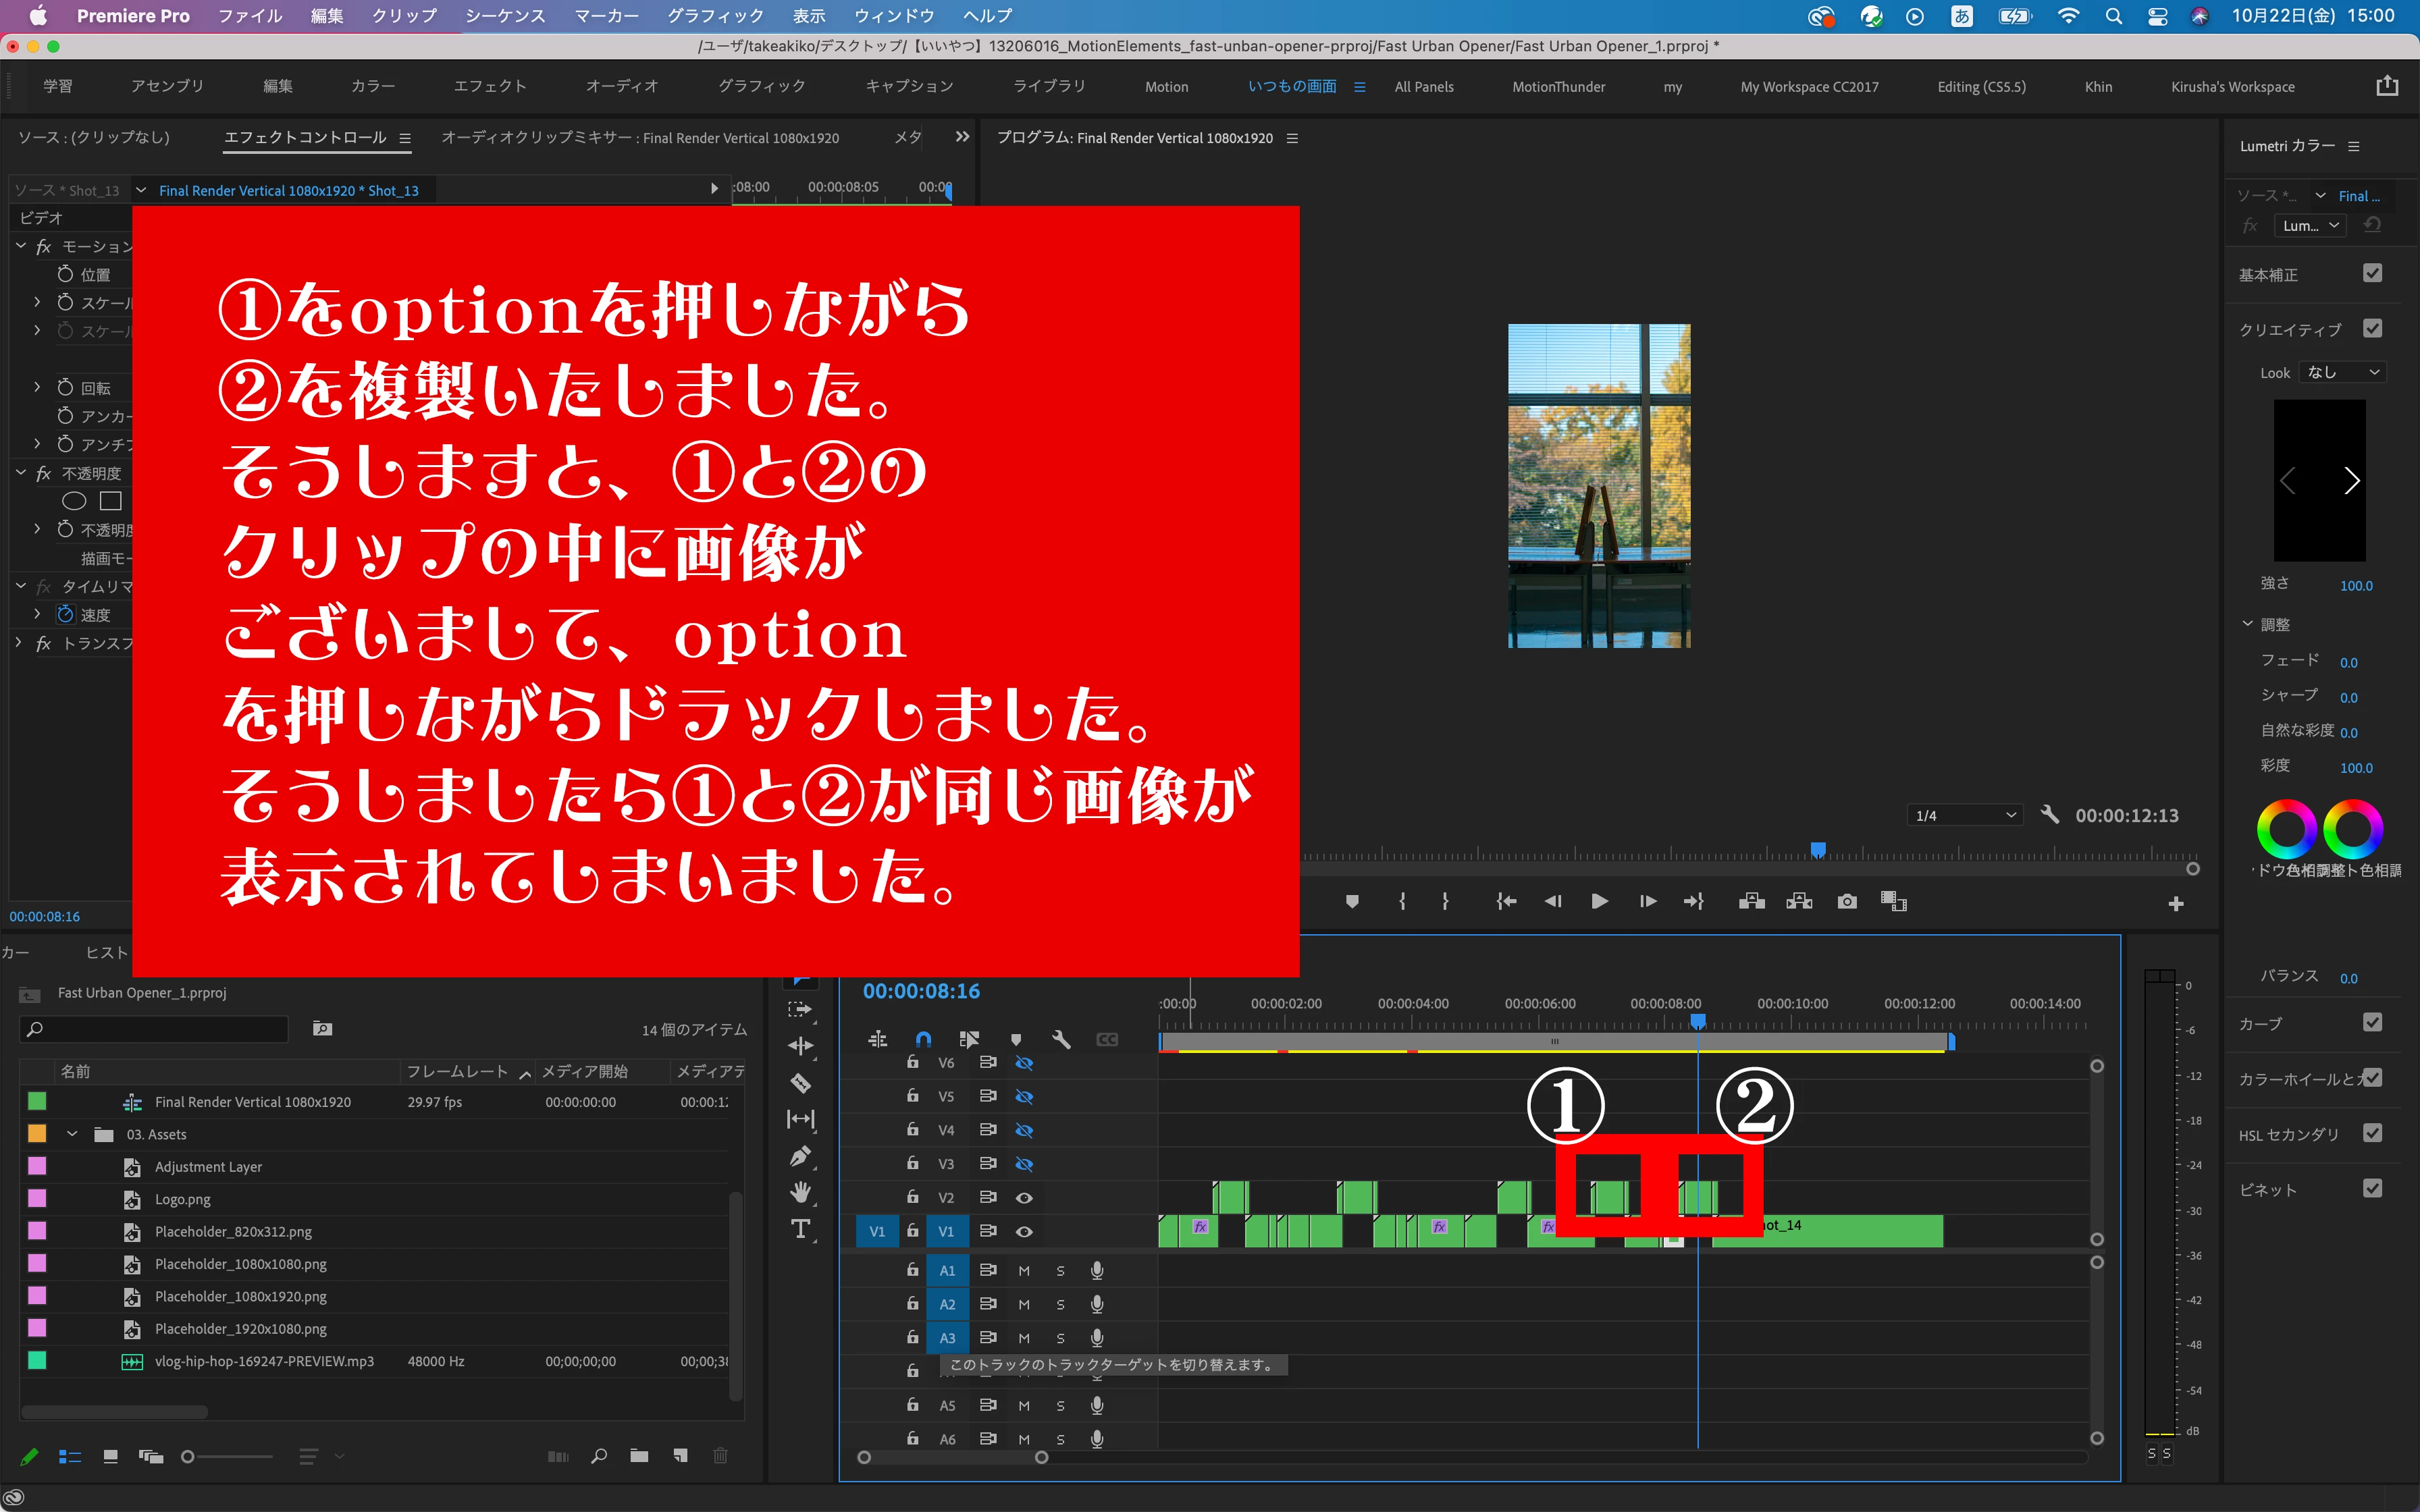Toggle V2 track output eye
The image size is (2420, 1512).
click(1024, 1197)
